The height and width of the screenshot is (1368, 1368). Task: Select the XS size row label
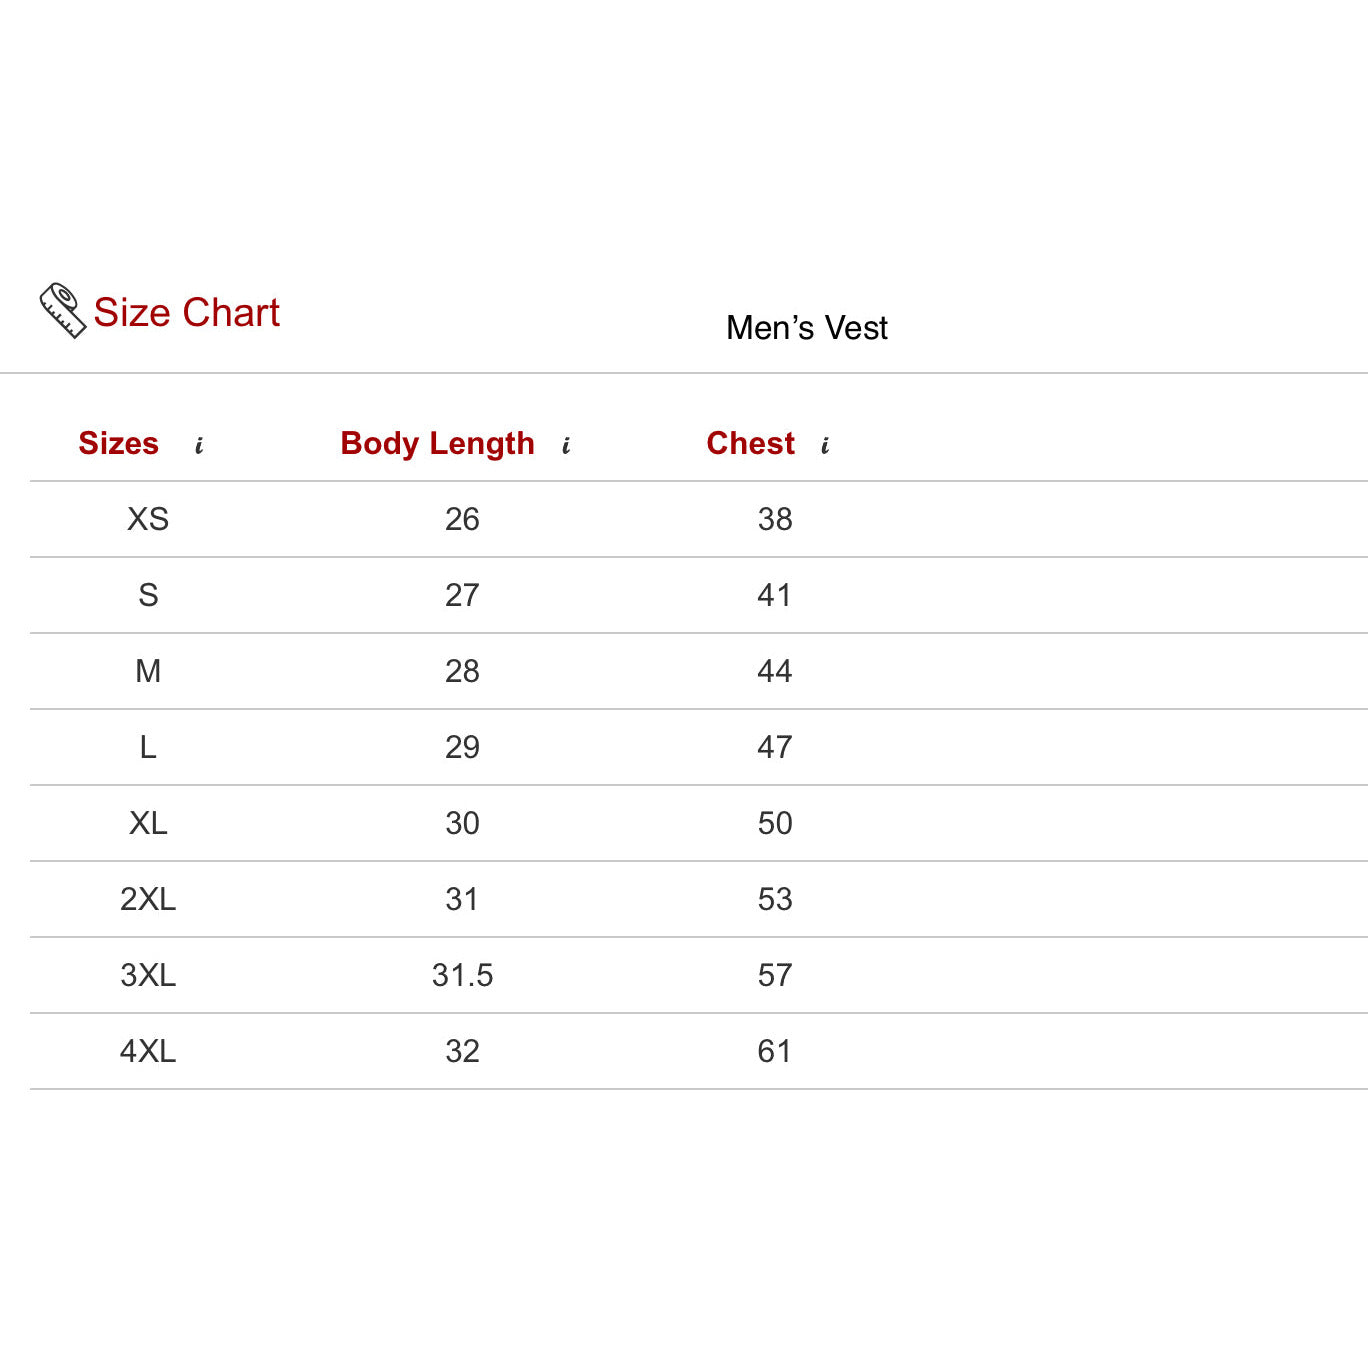point(148,520)
